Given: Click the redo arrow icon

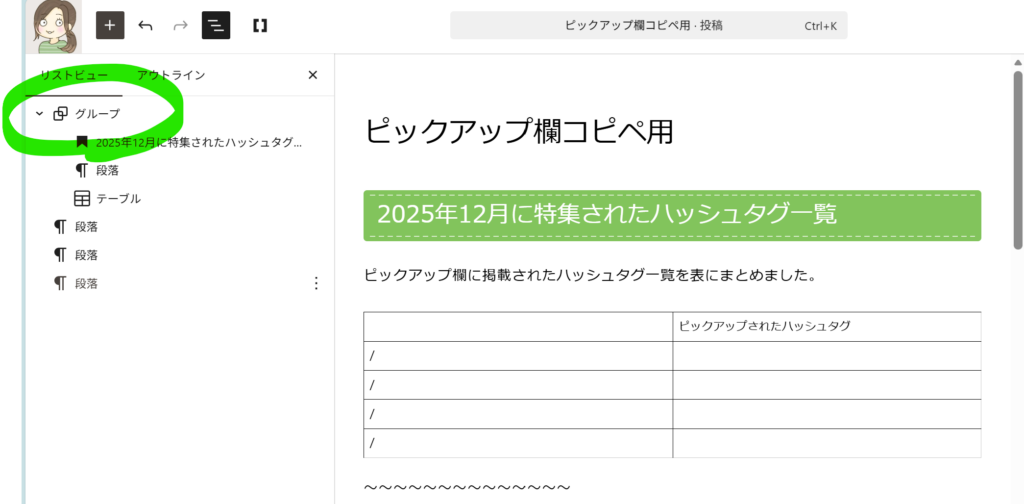Looking at the screenshot, I should (x=180, y=25).
